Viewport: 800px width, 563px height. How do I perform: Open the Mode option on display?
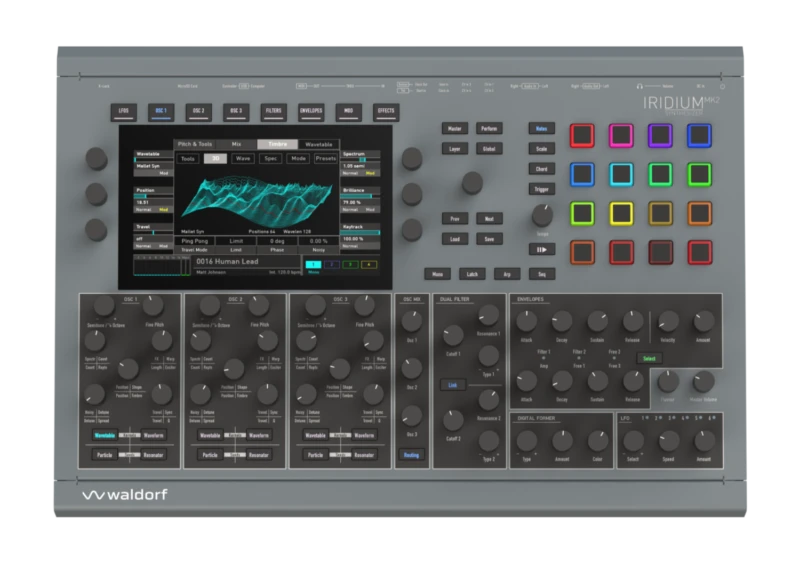298,158
